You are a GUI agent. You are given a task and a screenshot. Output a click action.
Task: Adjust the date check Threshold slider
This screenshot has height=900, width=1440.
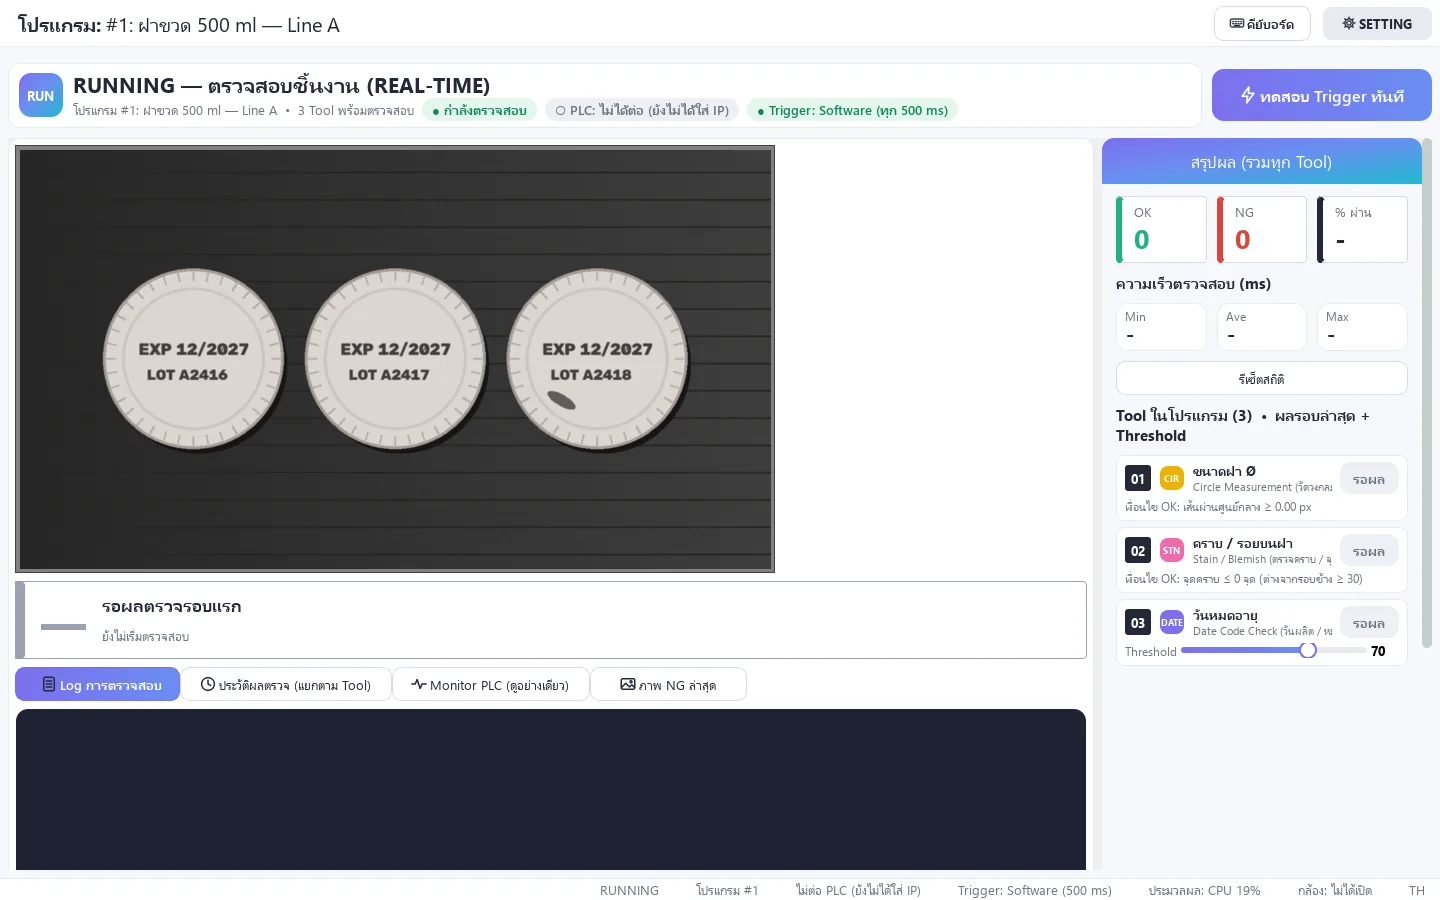point(1273,651)
